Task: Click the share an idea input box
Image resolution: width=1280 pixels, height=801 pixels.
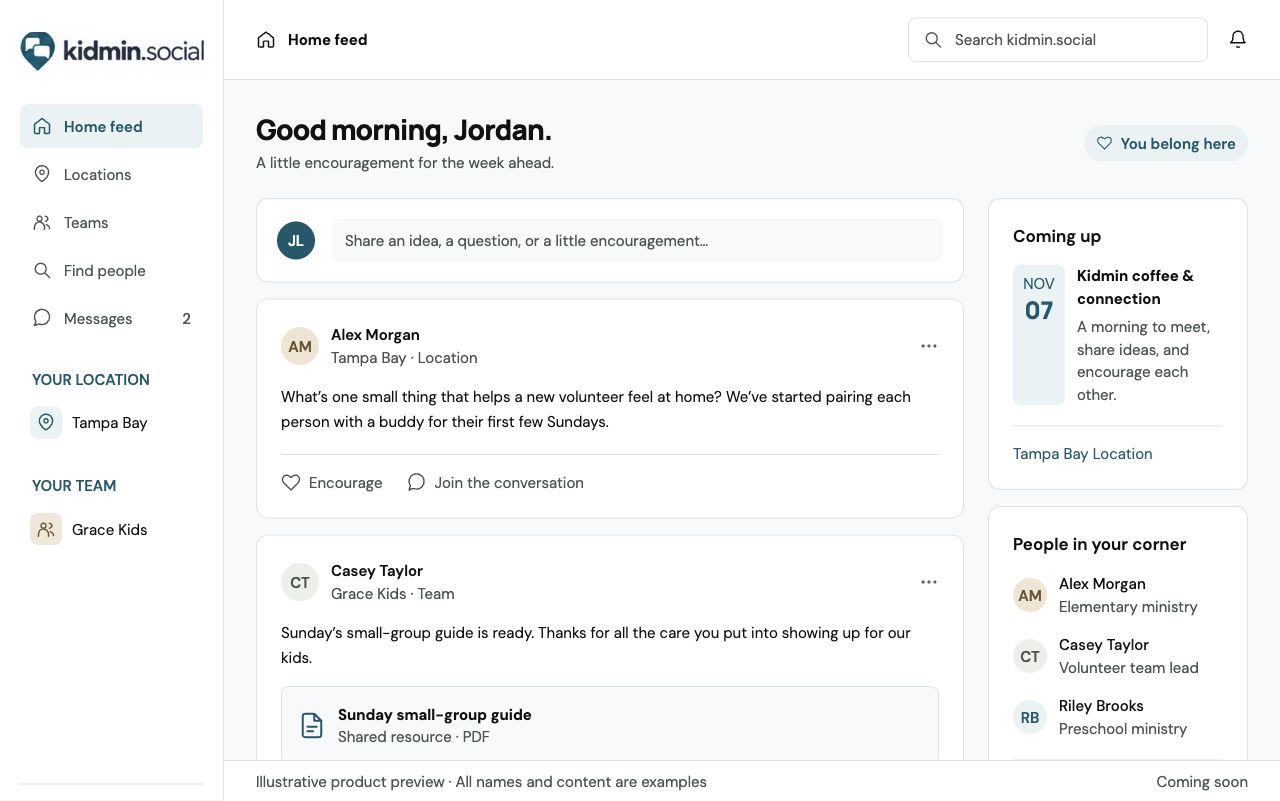Action: tap(637, 241)
